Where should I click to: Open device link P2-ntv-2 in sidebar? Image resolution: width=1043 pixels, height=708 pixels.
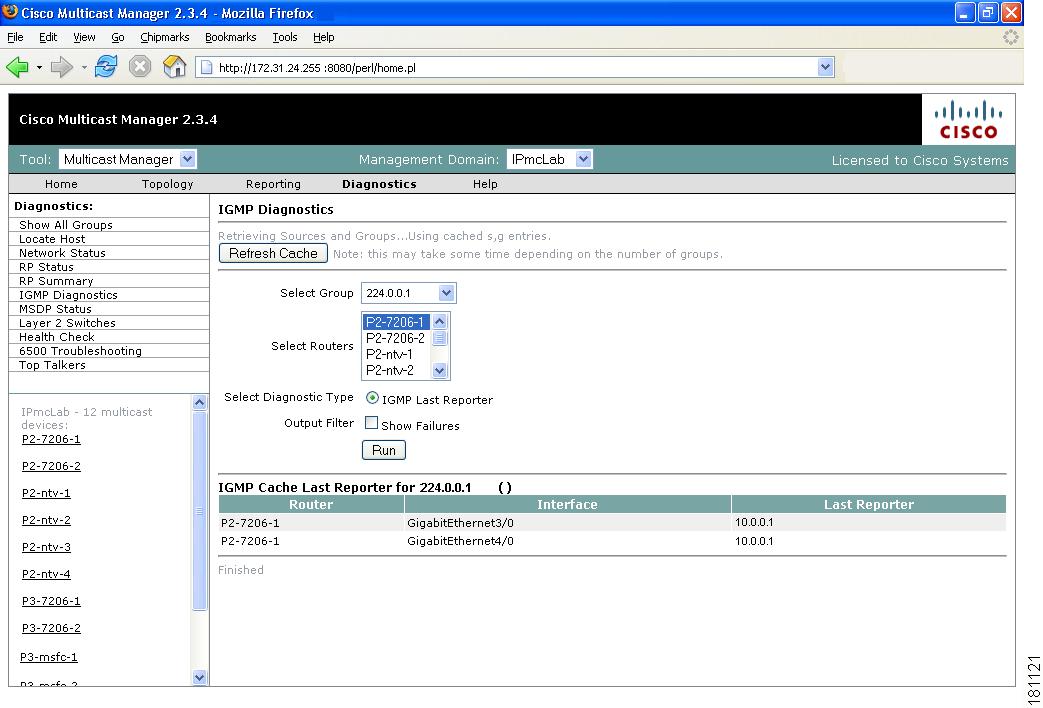coord(46,520)
